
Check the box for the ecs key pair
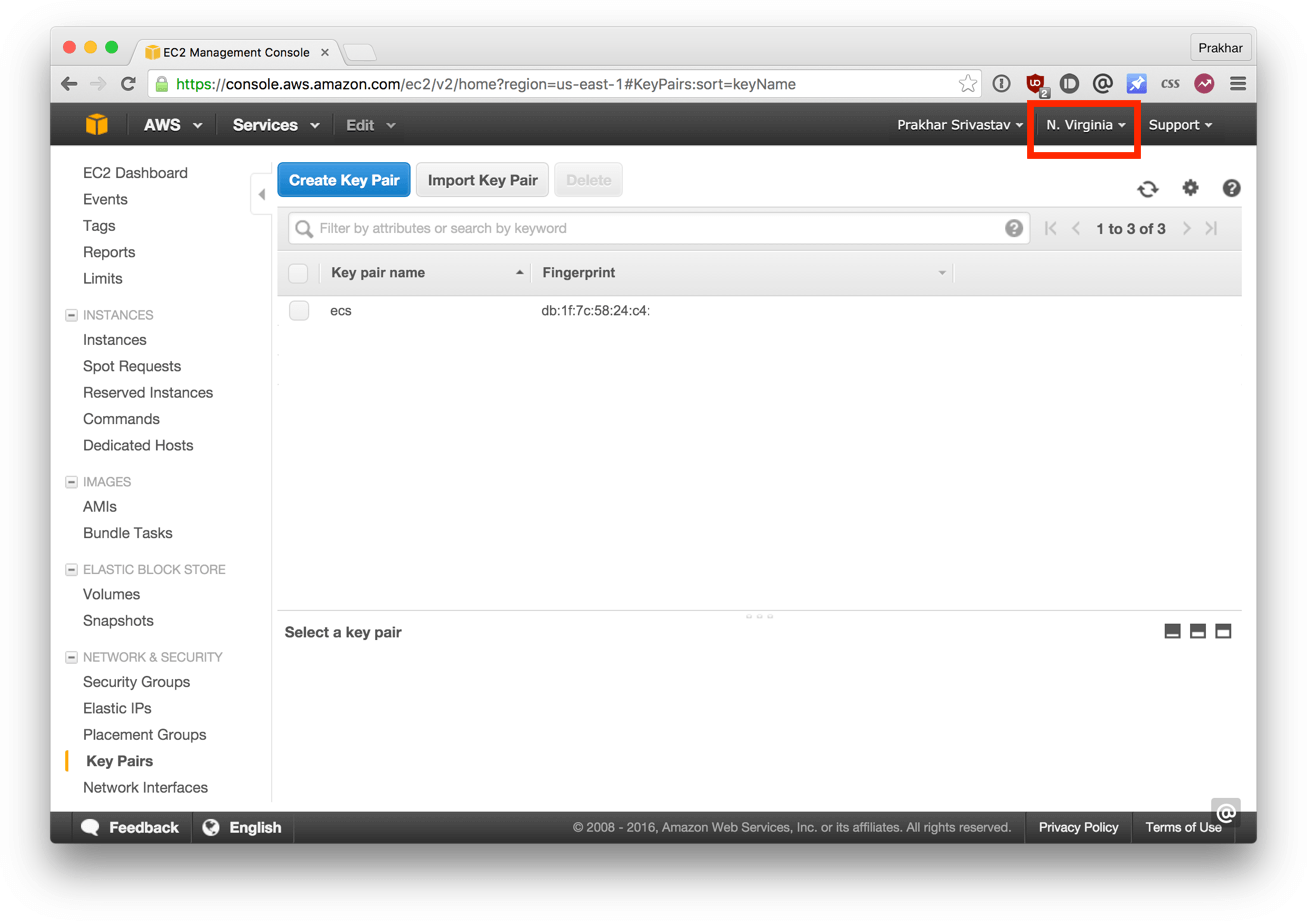pos(299,311)
